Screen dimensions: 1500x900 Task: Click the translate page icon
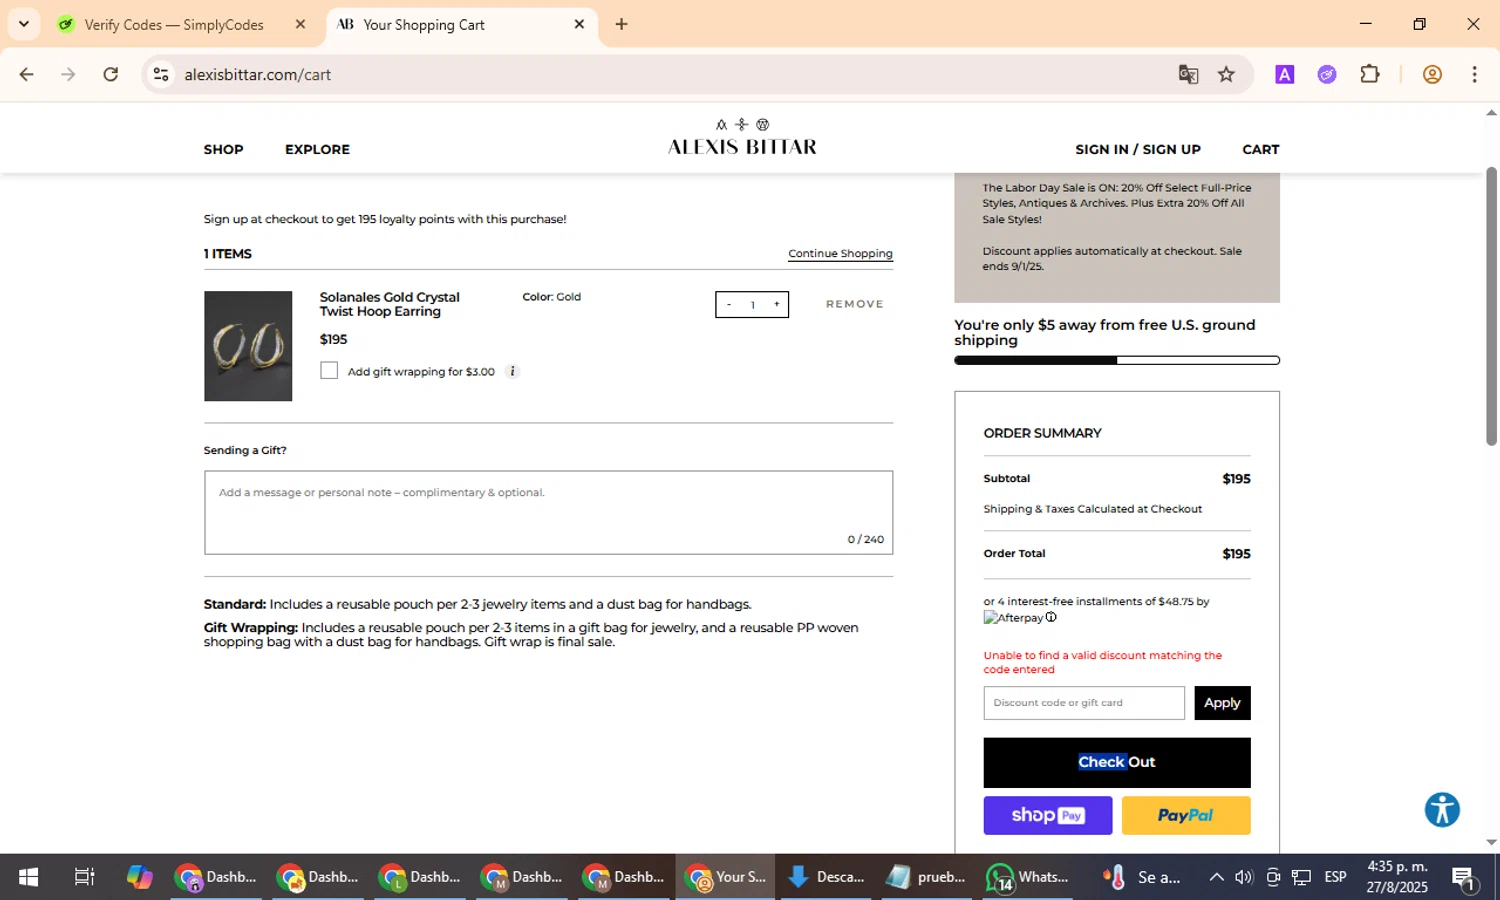click(1188, 74)
